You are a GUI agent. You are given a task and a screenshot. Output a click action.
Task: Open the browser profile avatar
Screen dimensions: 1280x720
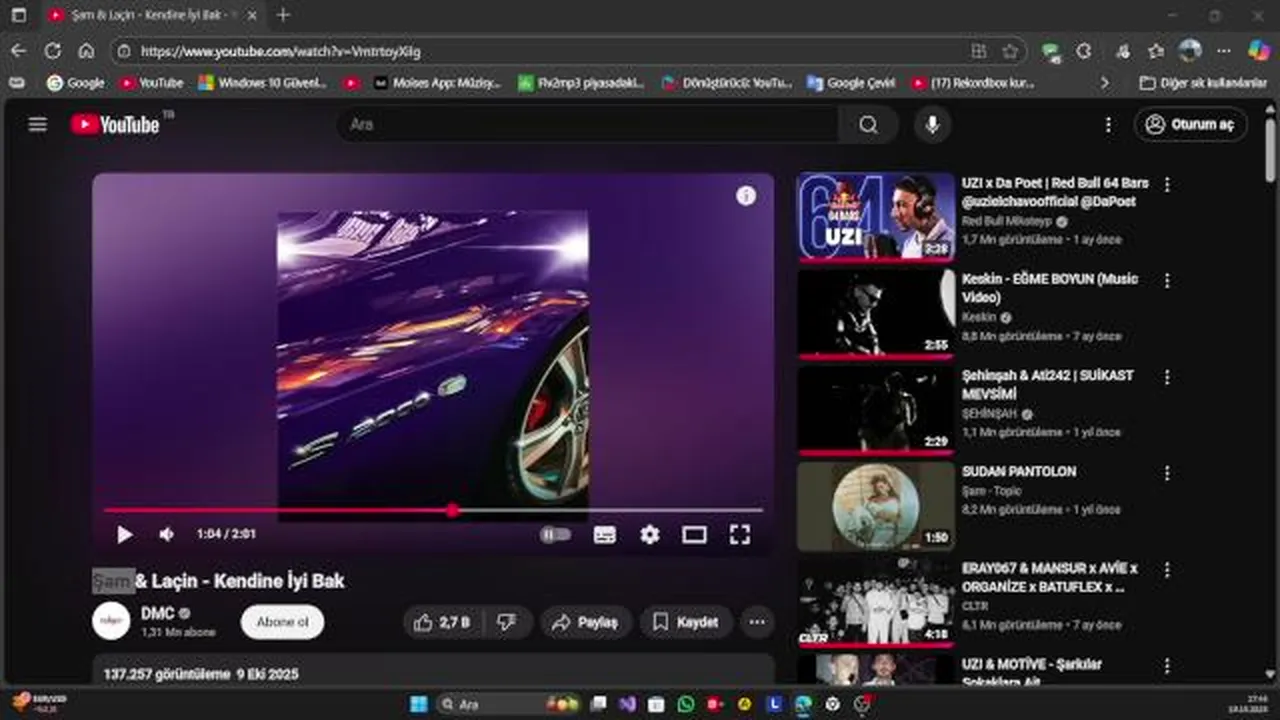(x=1190, y=50)
